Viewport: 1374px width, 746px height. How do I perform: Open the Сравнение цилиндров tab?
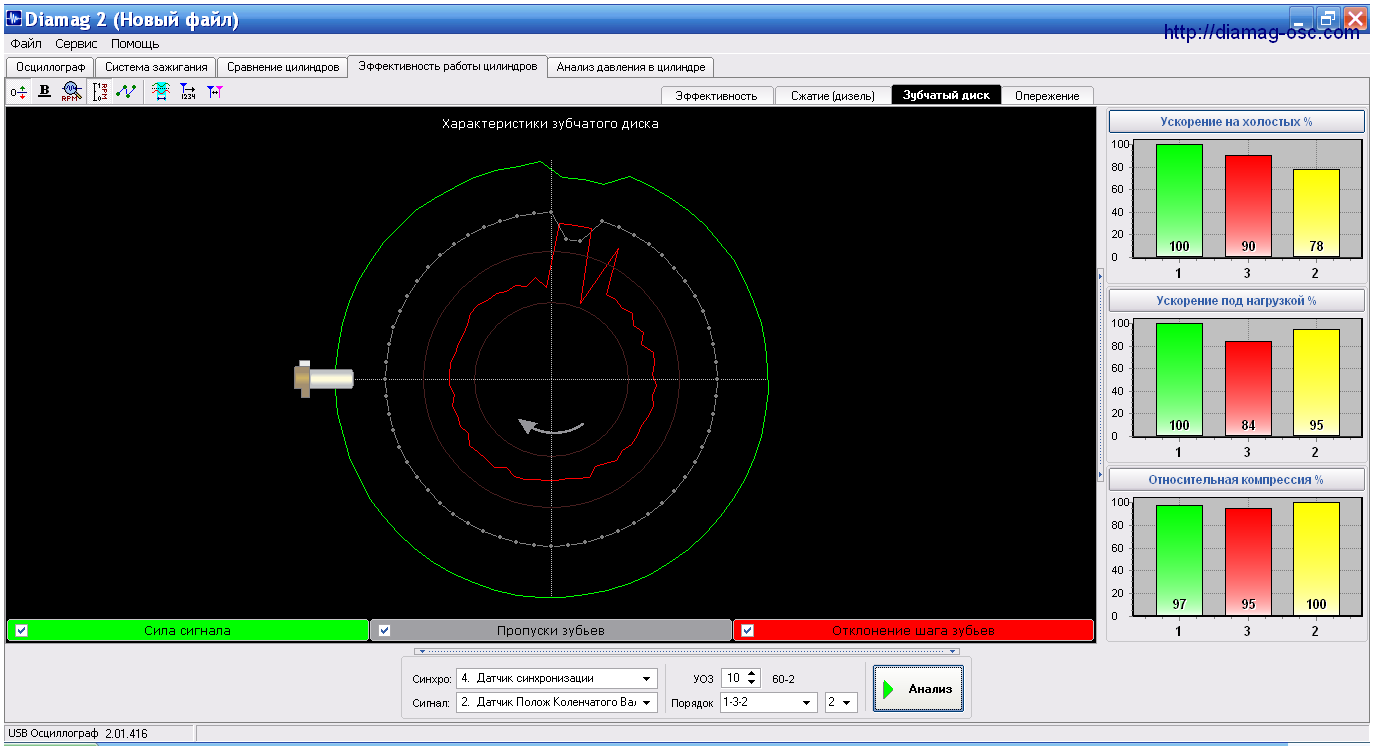(x=283, y=67)
